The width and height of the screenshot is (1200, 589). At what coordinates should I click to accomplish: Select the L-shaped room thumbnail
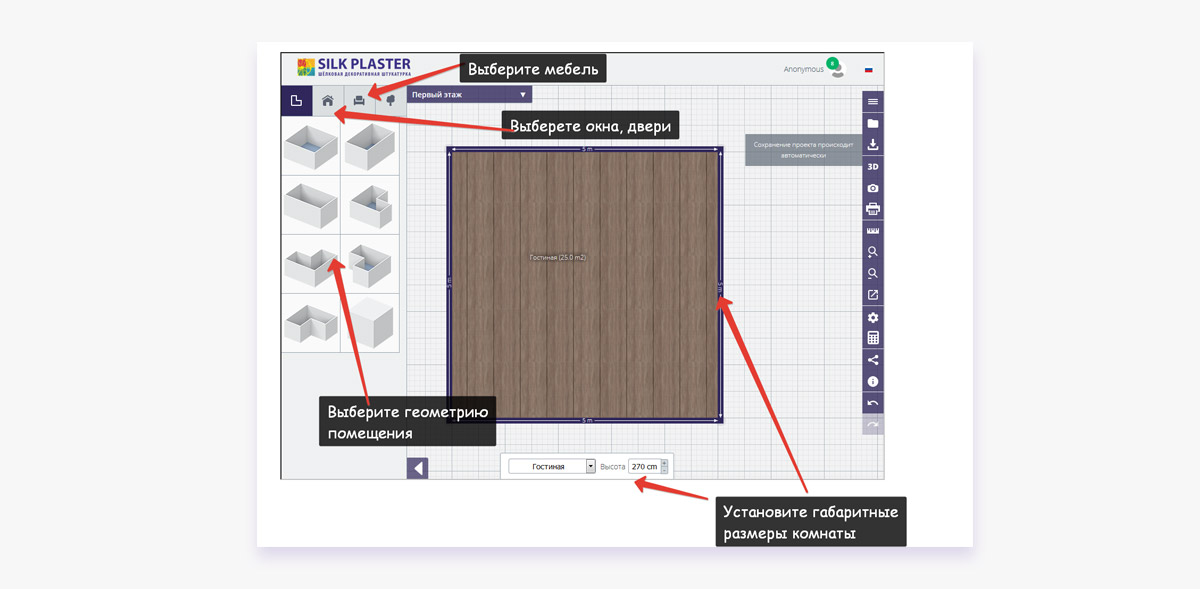click(310, 323)
